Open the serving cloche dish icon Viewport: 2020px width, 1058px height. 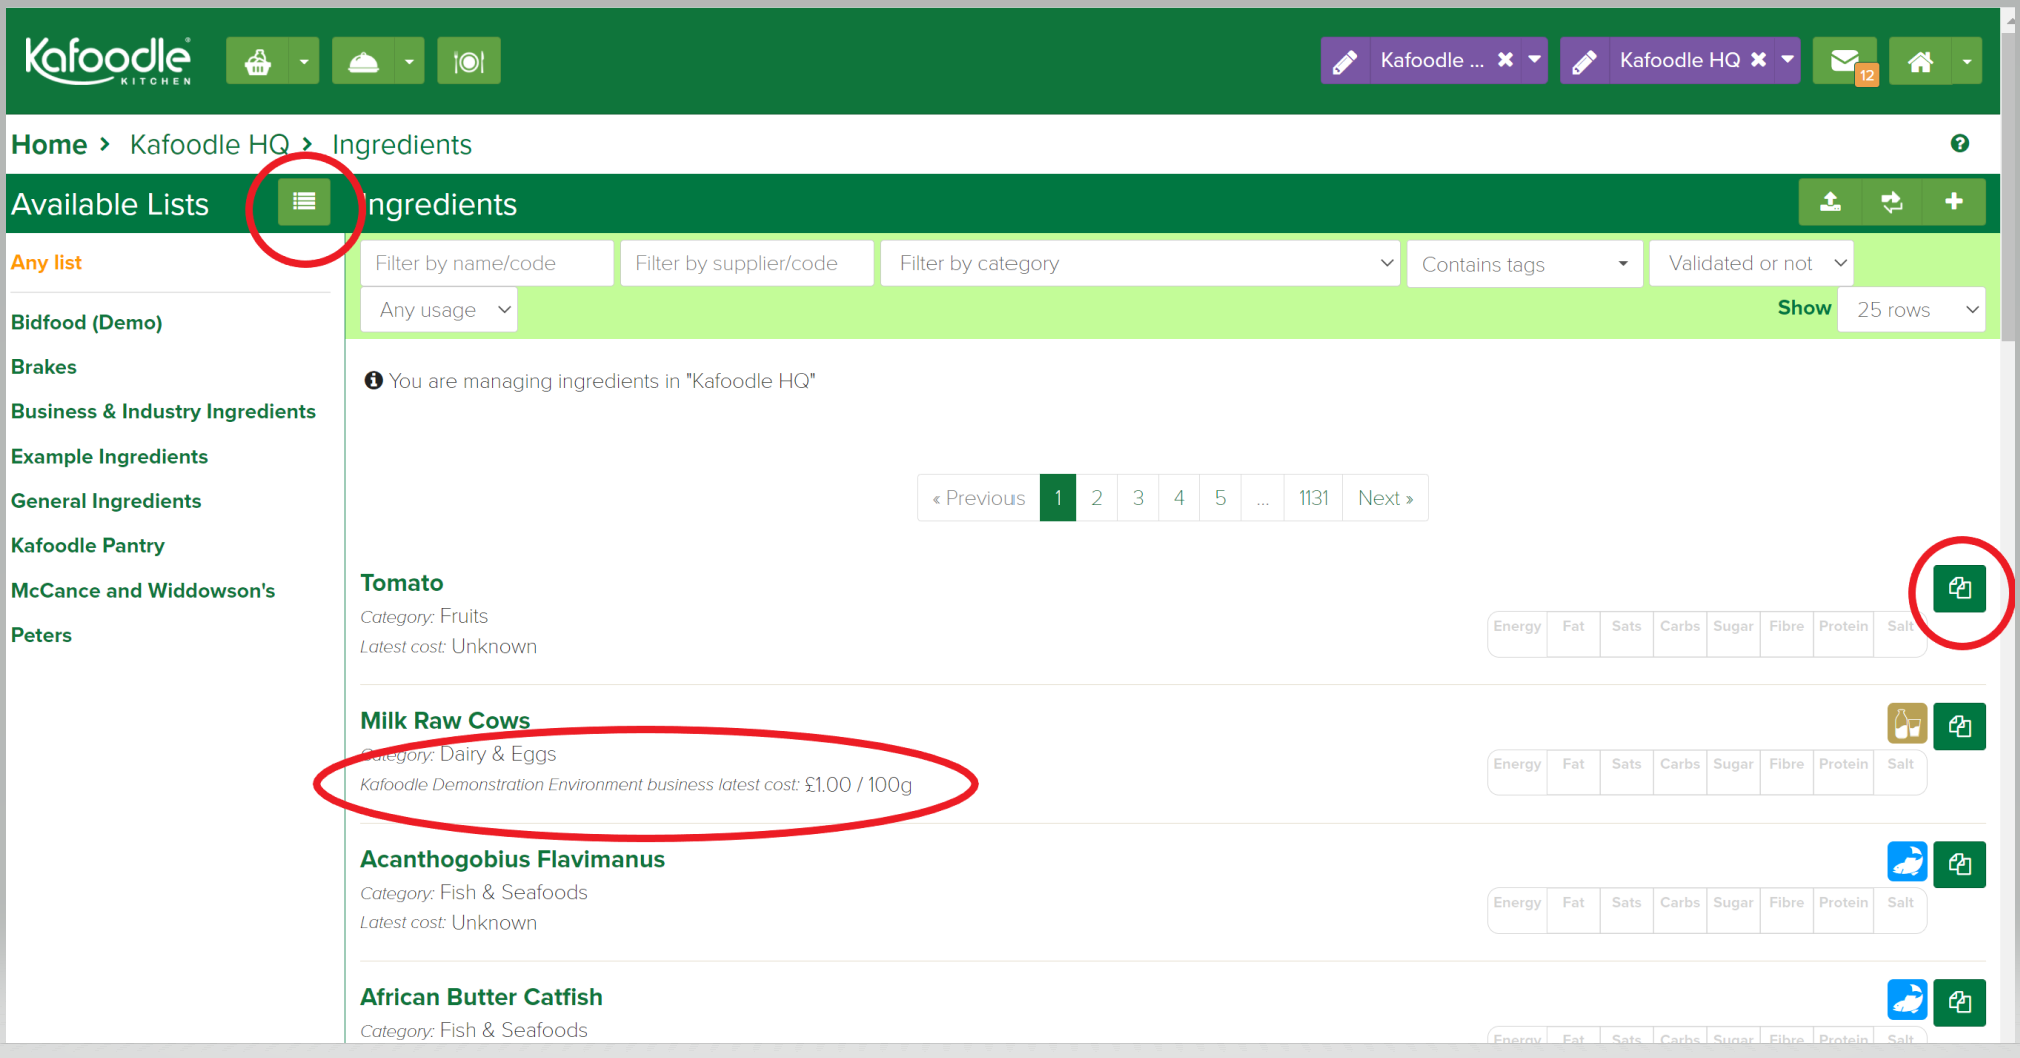363,61
